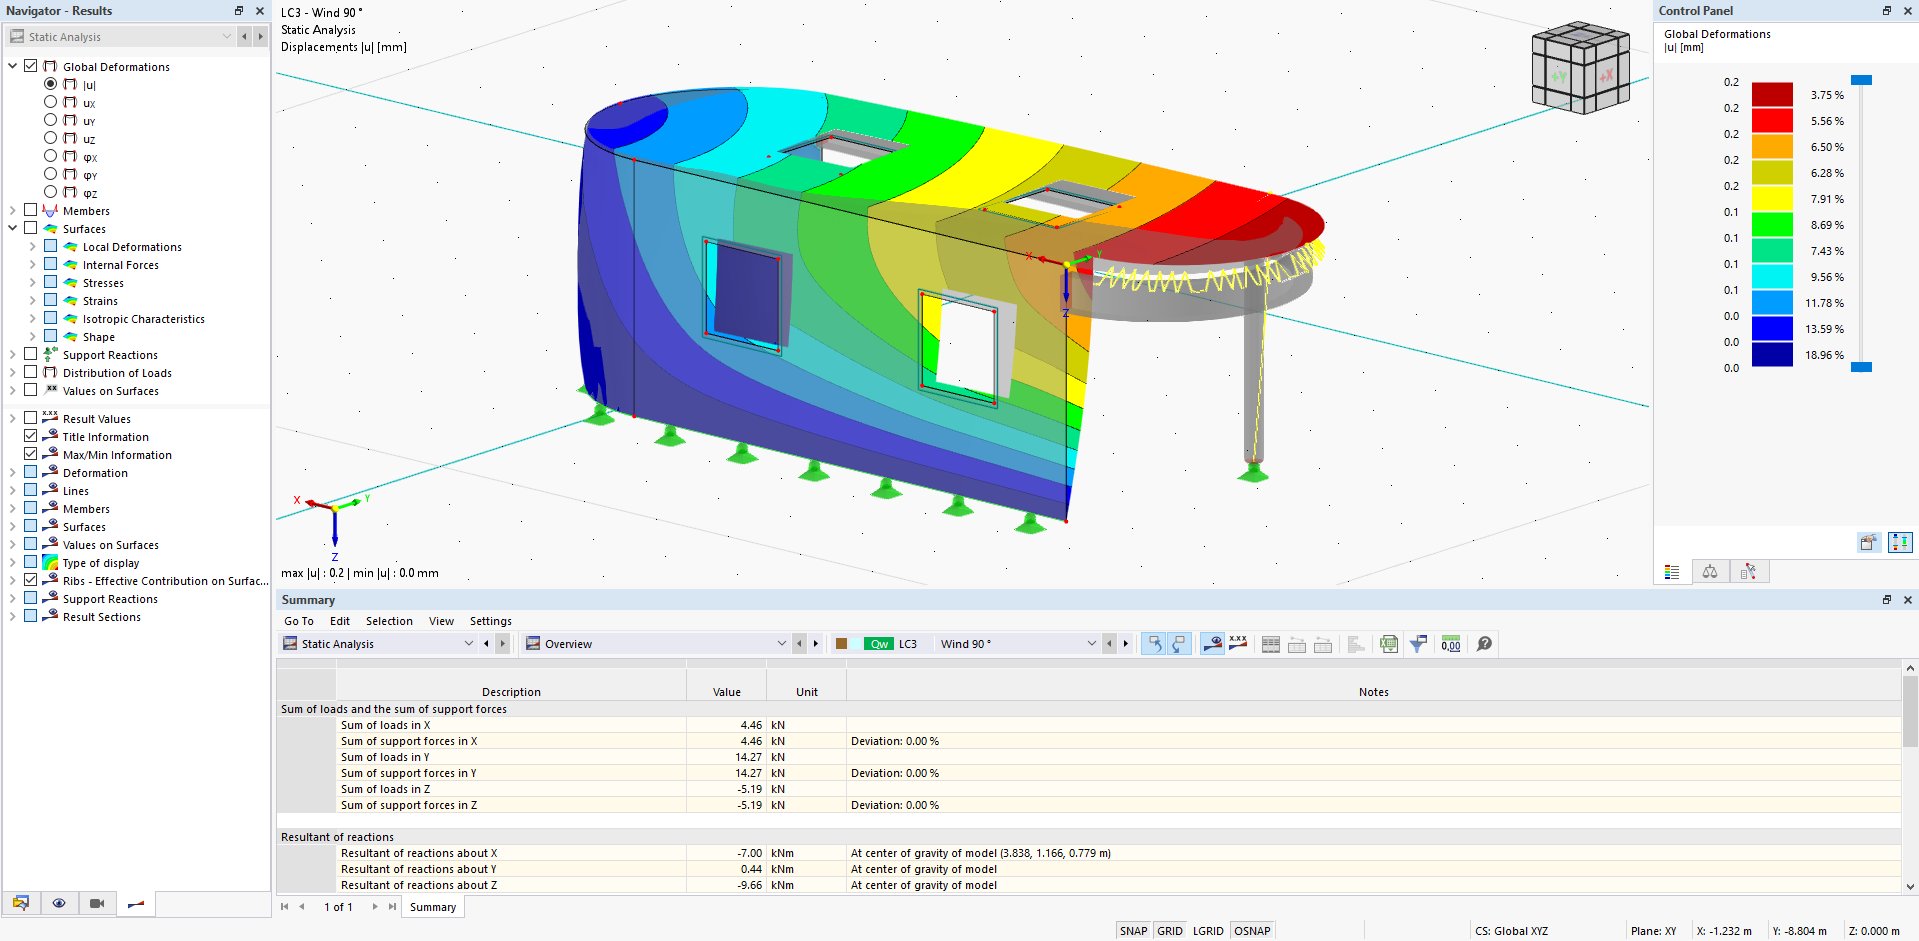This screenshot has width=1919, height=941.
Task: Toggle the result view eye icon in Summary
Action: [x=1212, y=644]
